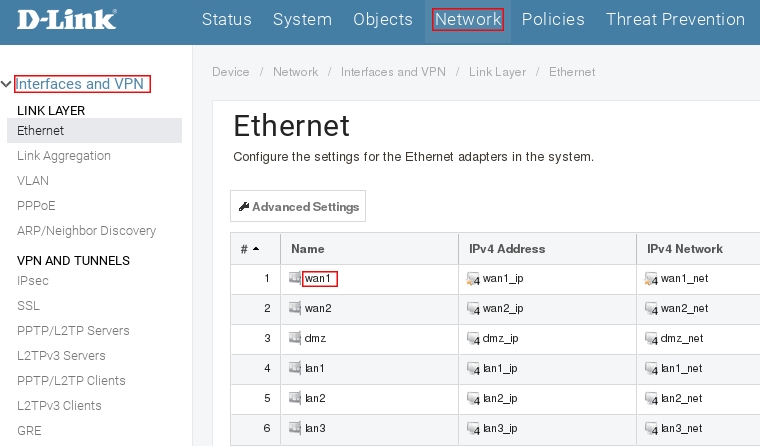Click the lan3_net network object icon
The height and width of the screenshot is (446, 760).
pyautogui.click(x=652, y=428)
